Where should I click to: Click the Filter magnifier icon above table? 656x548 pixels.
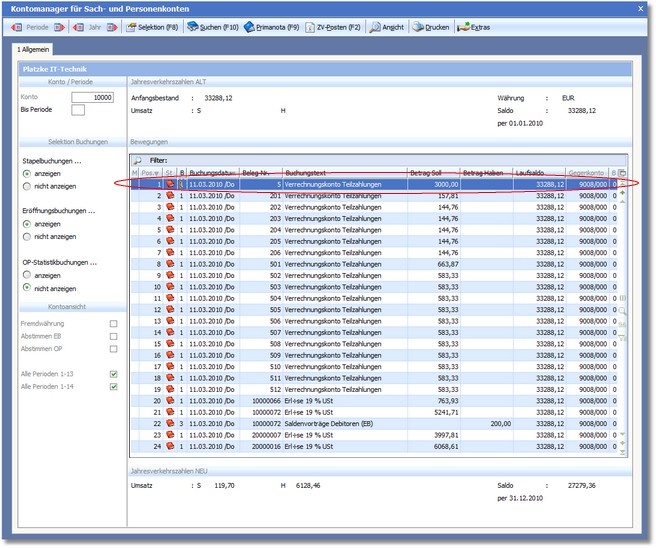click(x=137, y=160)
